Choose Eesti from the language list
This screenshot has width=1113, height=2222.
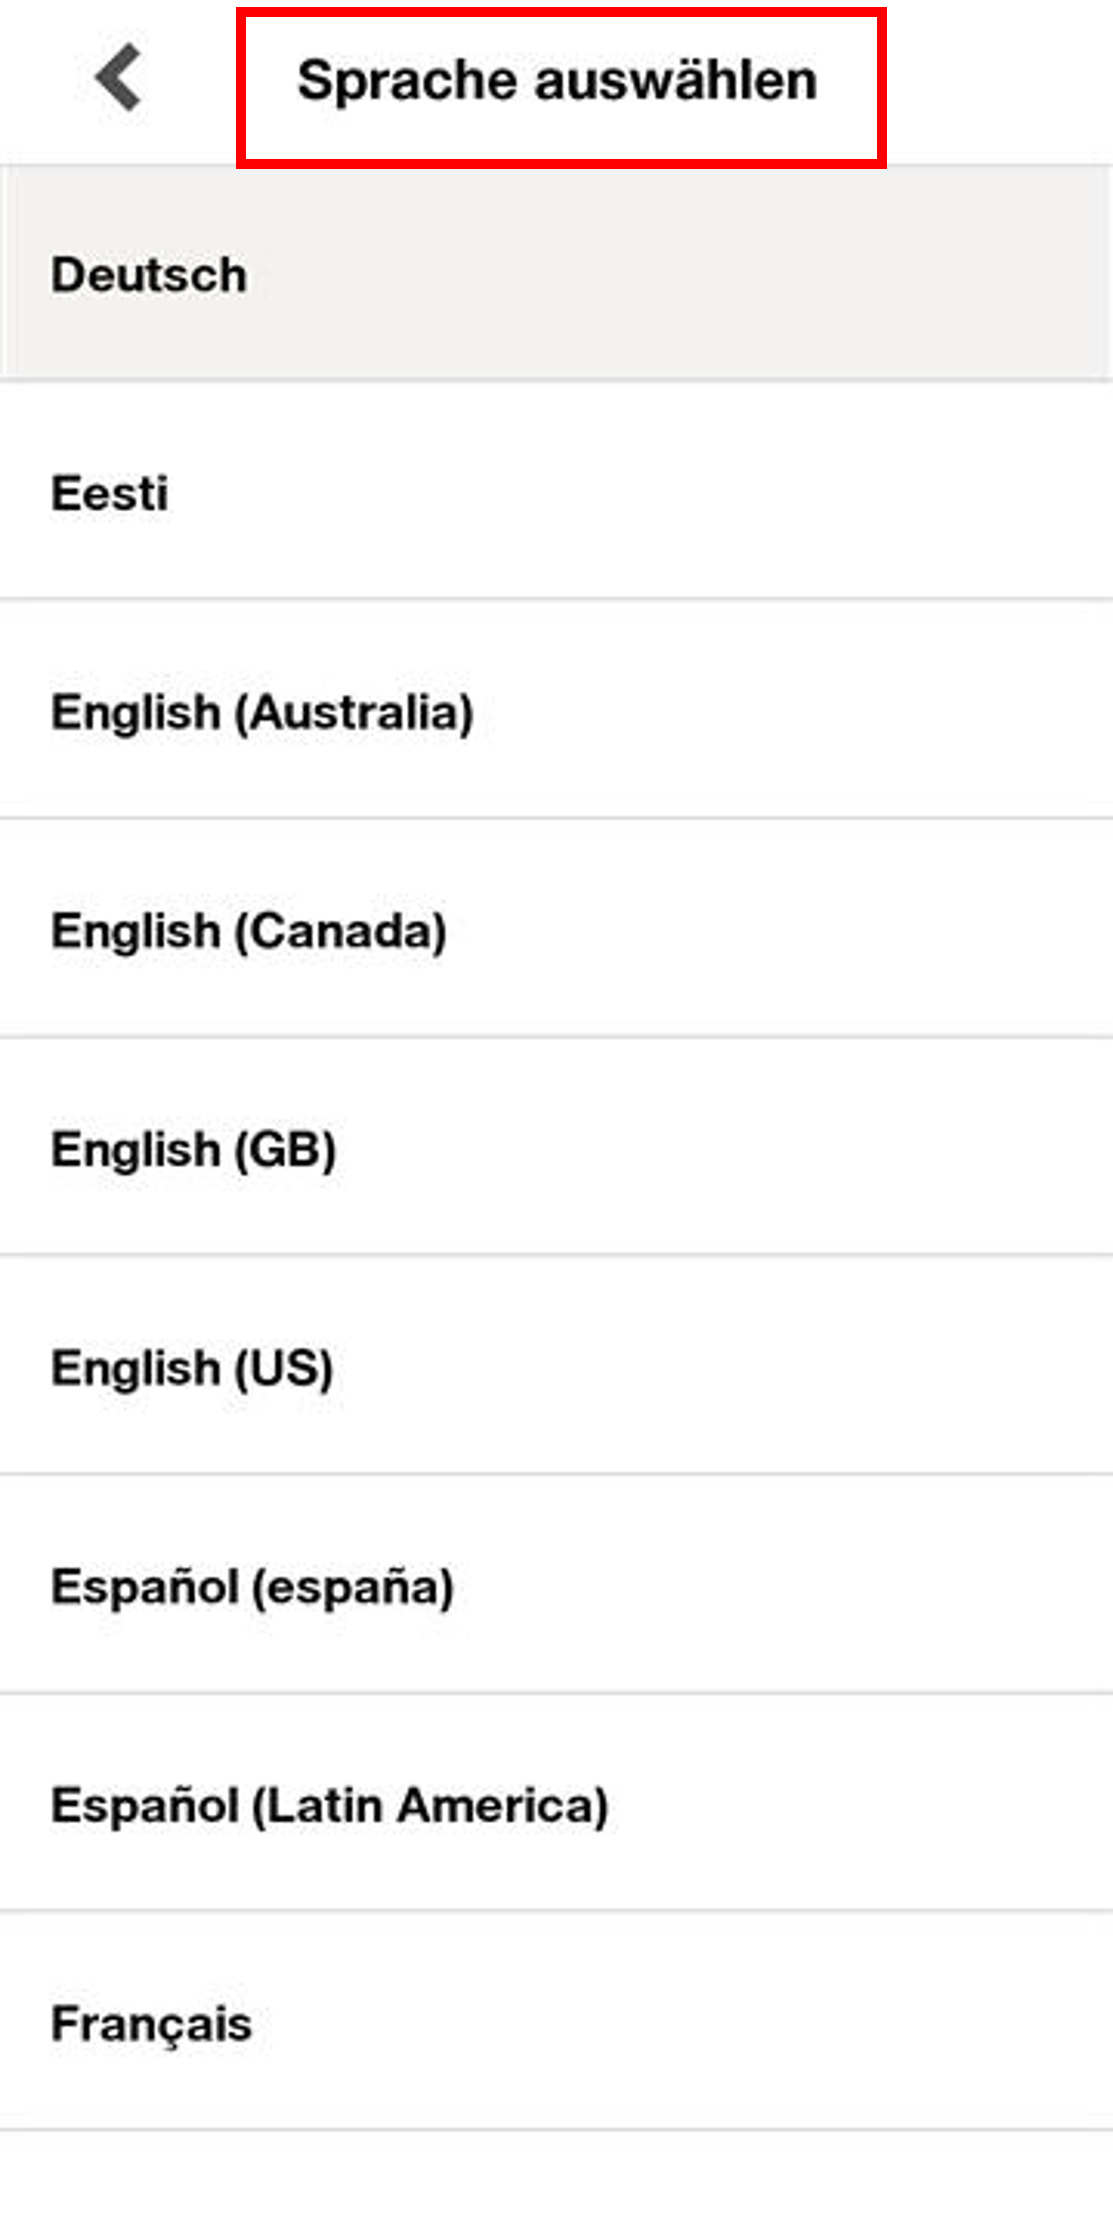click(x=556, y=492)
